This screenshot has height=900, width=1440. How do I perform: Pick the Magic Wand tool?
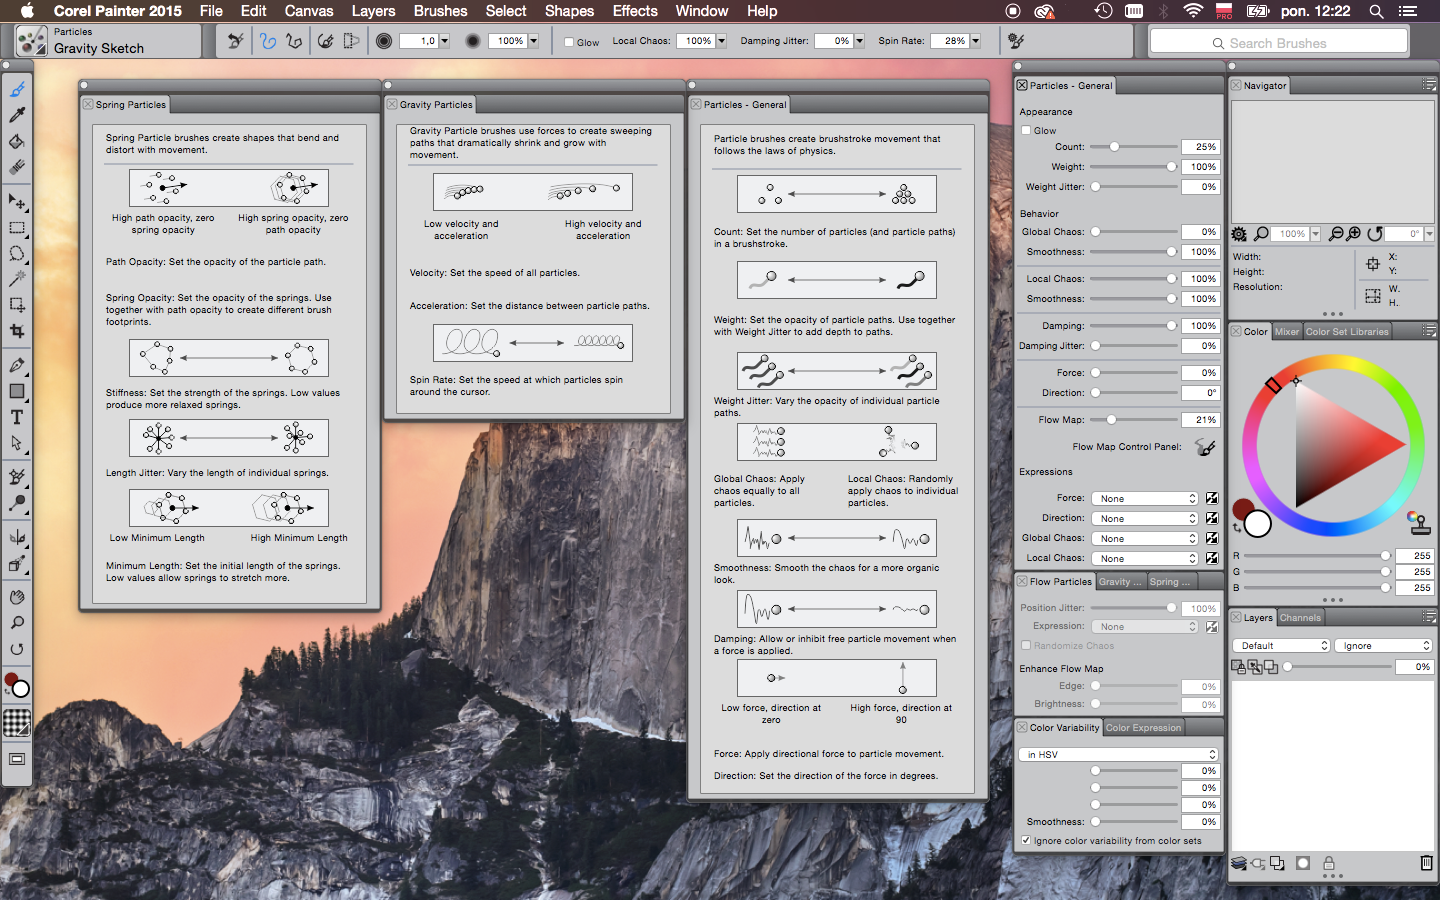[17, 279]
